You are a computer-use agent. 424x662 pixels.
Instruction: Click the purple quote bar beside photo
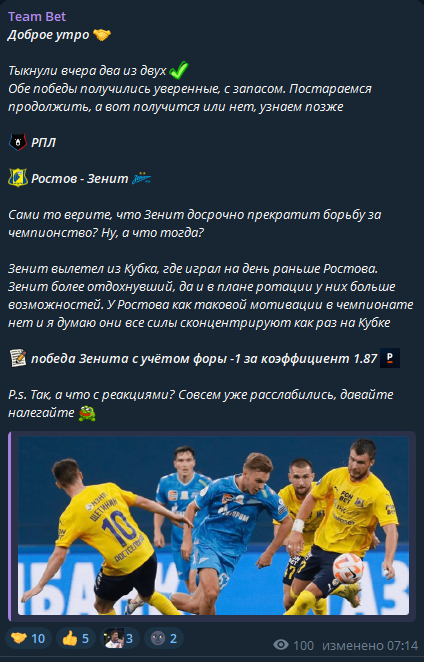[x=9, y=526]
